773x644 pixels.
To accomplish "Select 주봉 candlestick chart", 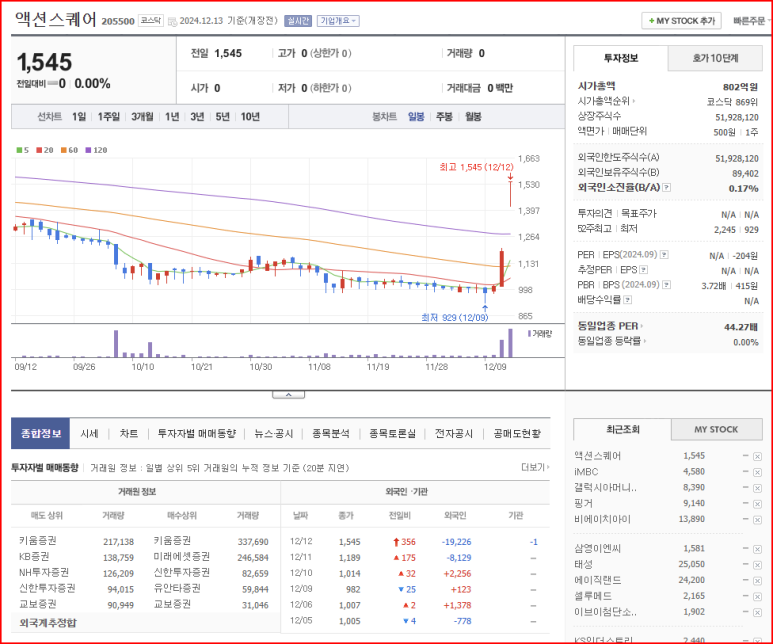I will [x=444, y=117].
